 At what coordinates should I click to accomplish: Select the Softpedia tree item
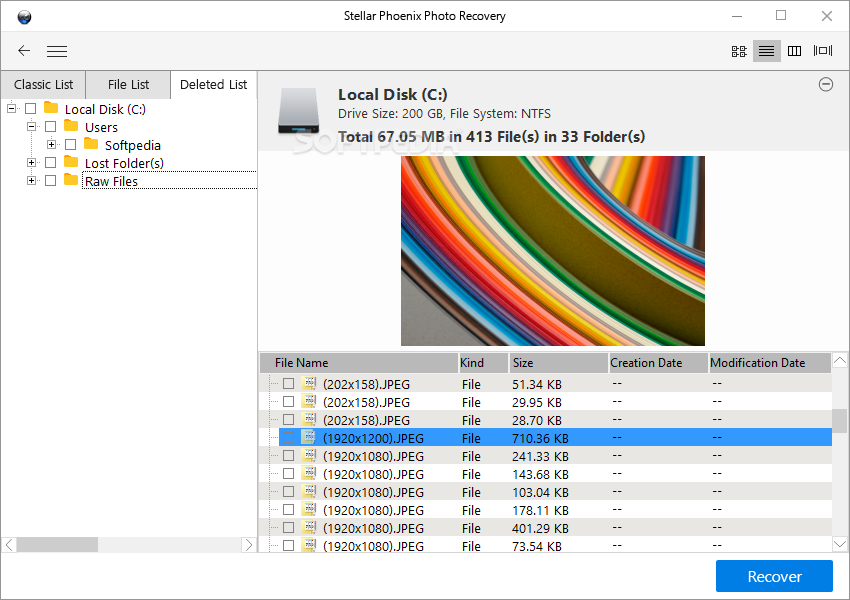coord(133,145)
